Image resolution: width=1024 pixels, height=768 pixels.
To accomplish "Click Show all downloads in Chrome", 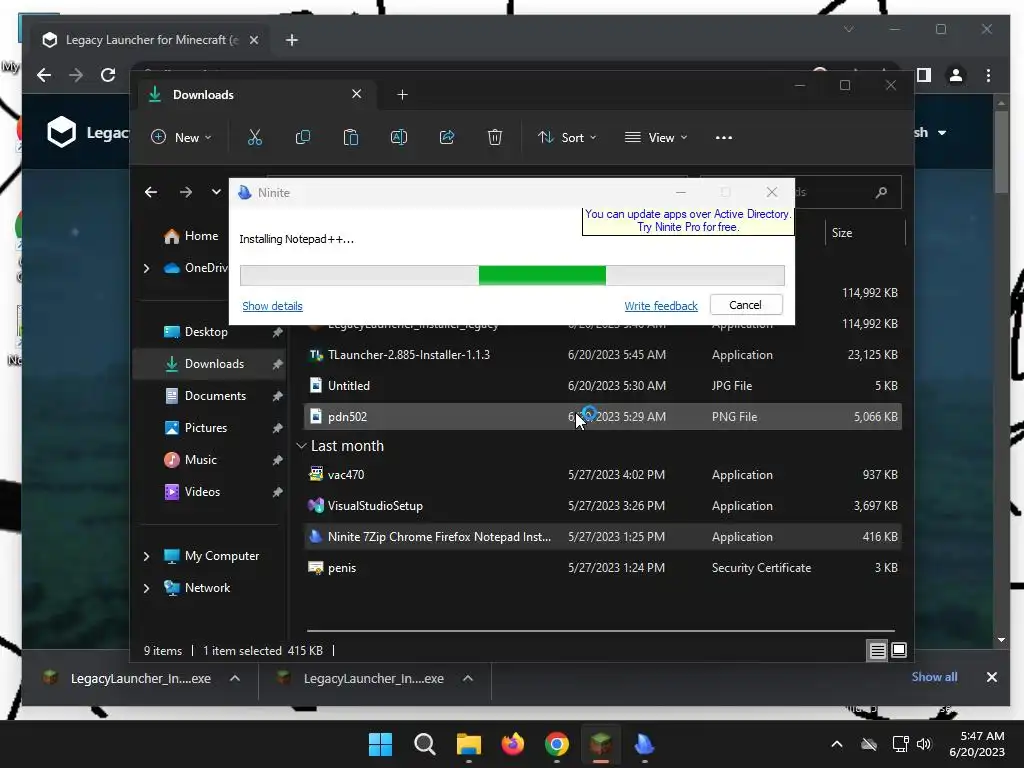I will (934, 677).
